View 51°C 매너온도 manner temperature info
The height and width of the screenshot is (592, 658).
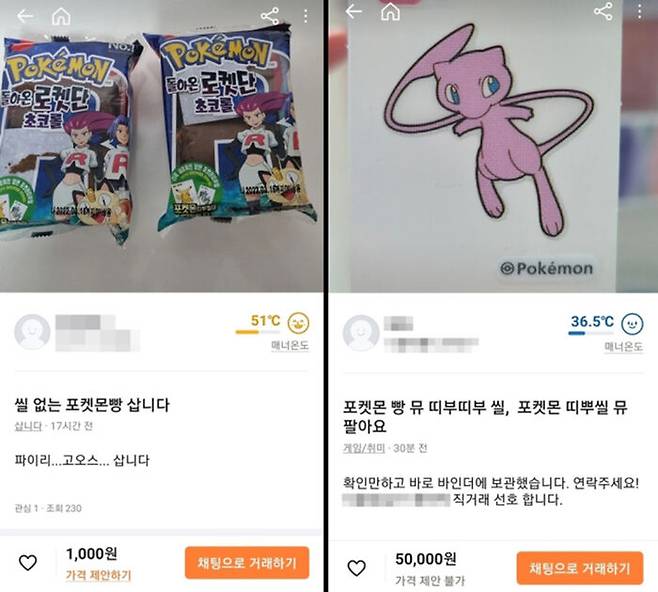290,345
